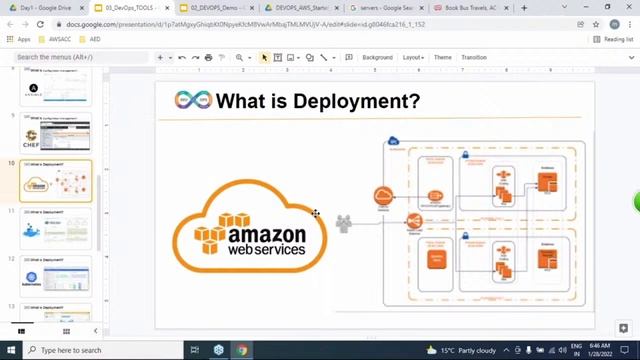This screenshot has height=360, width=640.
Task: Click the undo arrow icon
Action: coord(182,58)
